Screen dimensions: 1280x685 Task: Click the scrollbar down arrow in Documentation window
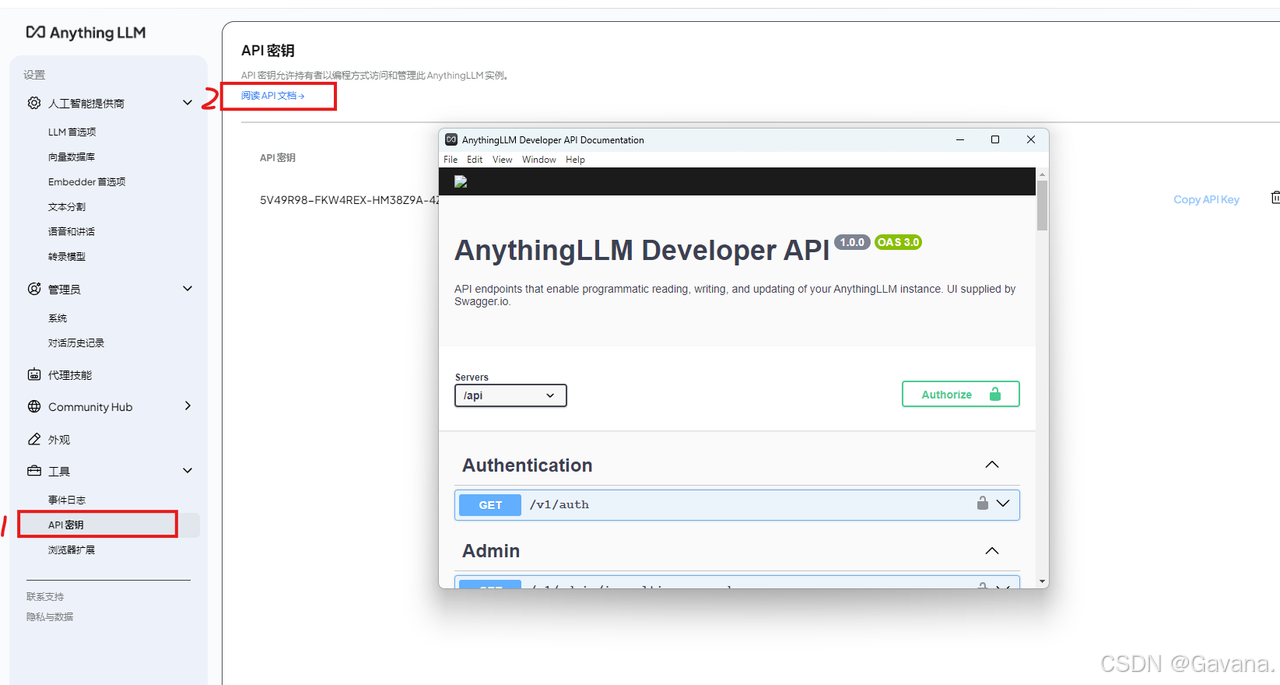(x=1042, y=581)
